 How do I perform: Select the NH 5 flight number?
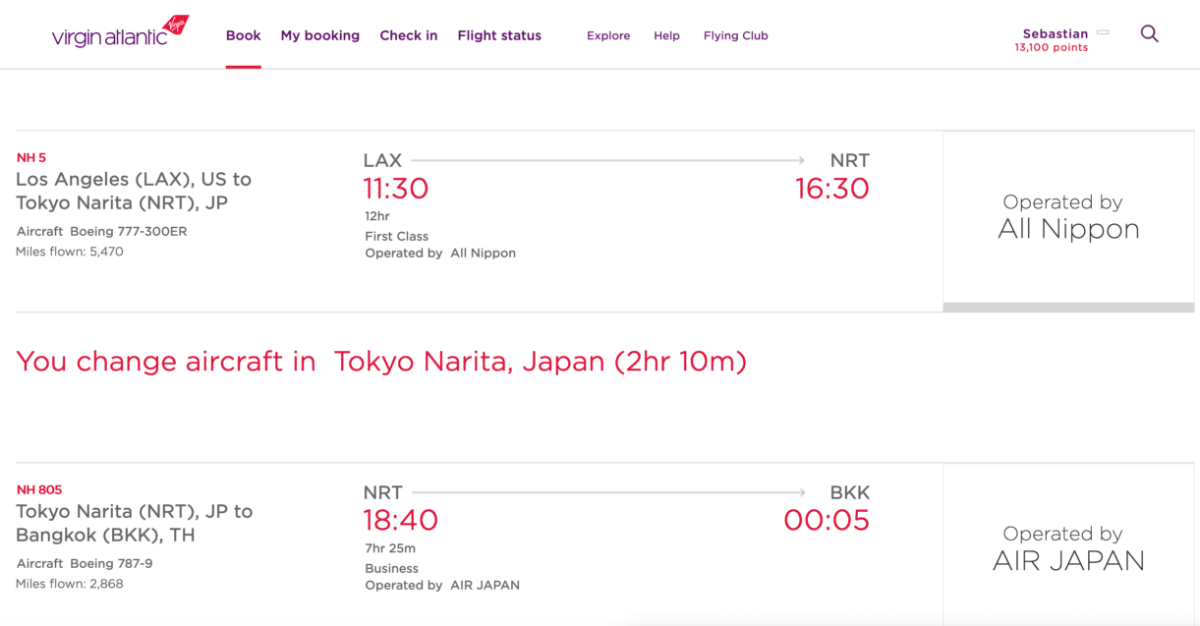pos(31,158)
